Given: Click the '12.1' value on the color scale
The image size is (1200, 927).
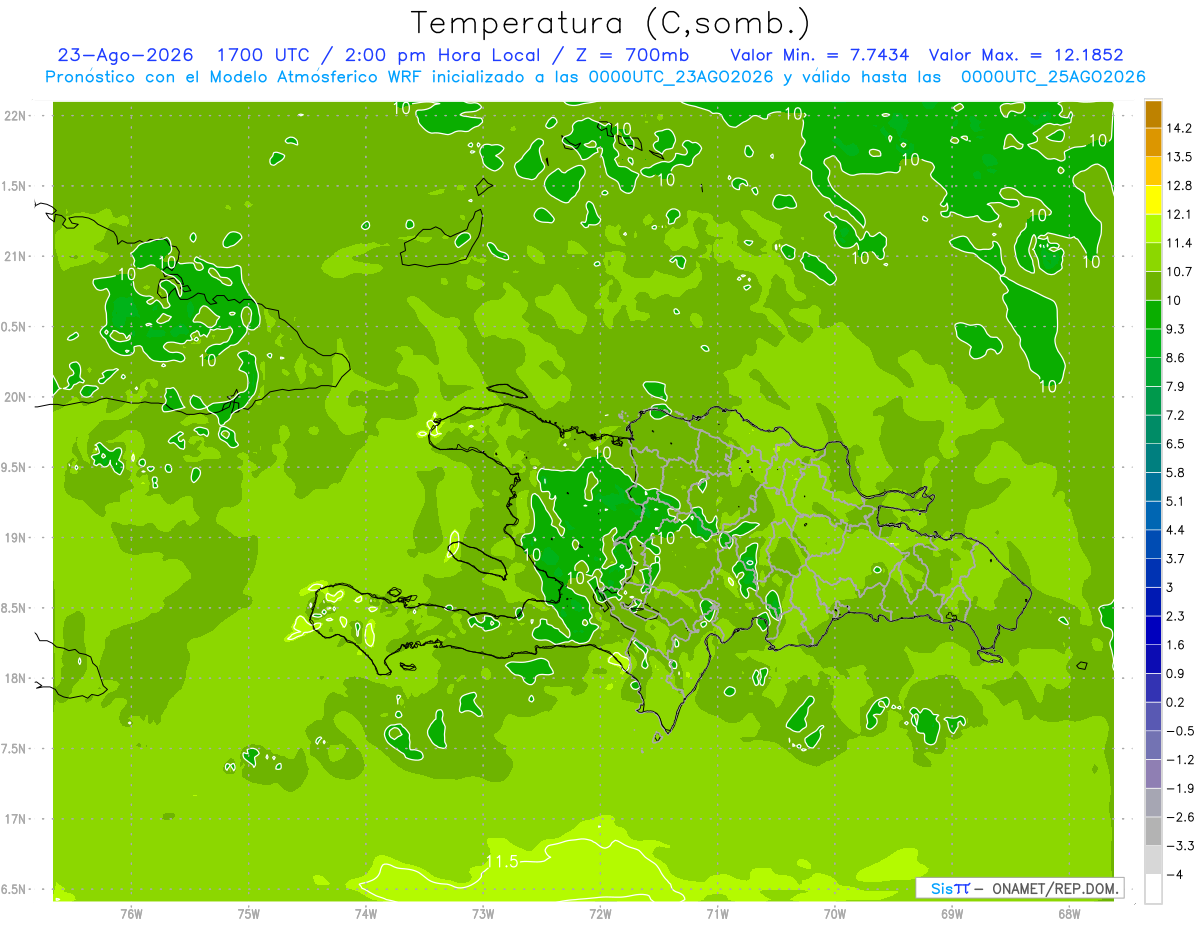Looking at the screenshot, I should coord(1179,214).
